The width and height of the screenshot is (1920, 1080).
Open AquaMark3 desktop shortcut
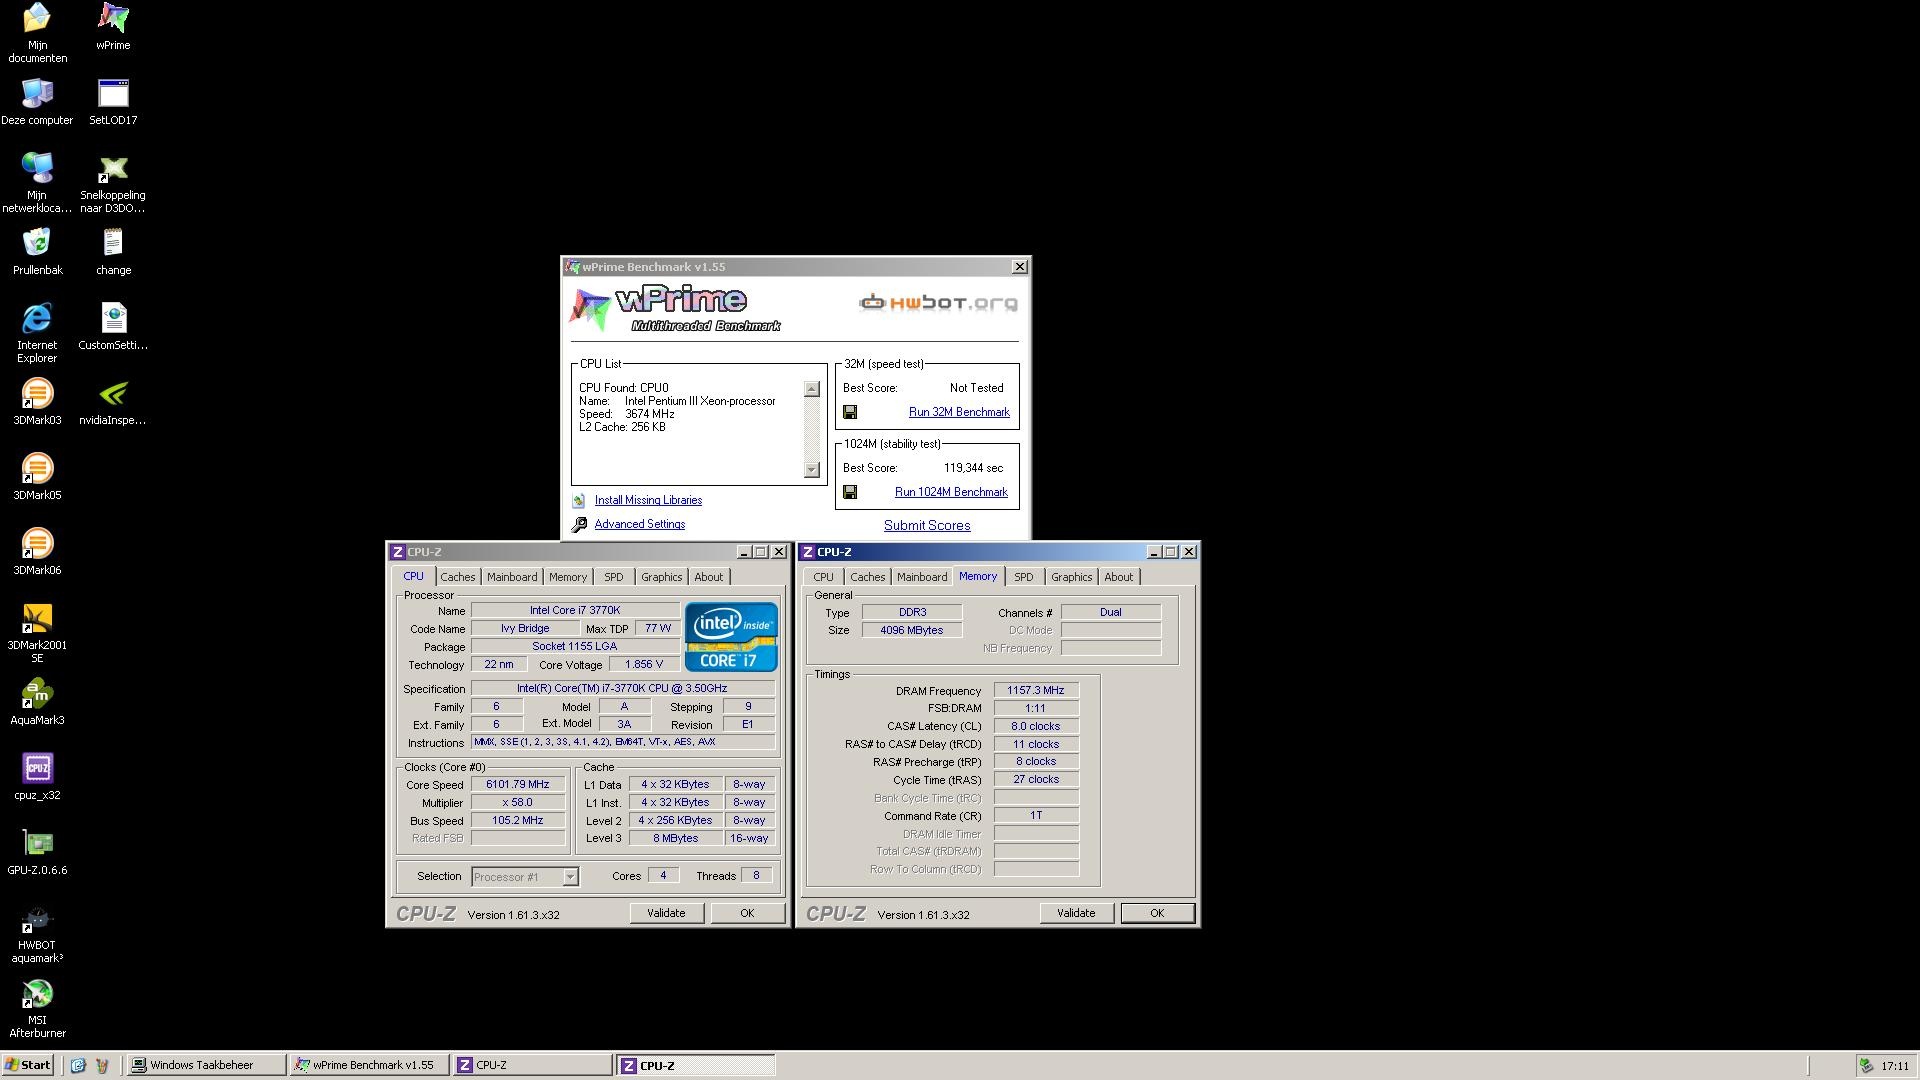coord(37,694)
